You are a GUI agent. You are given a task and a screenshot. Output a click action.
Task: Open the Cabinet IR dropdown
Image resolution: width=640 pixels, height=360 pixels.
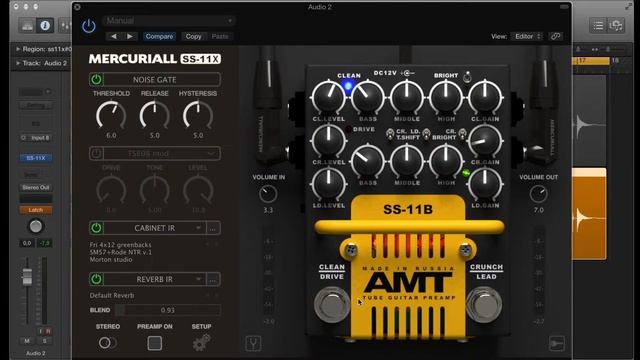[x=154, y=228]
